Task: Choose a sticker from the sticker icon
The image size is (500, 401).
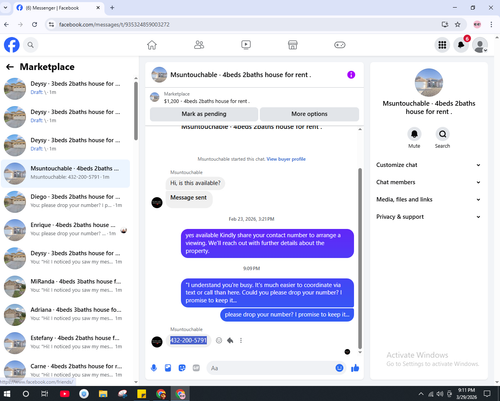Action: tap(182, 368)
